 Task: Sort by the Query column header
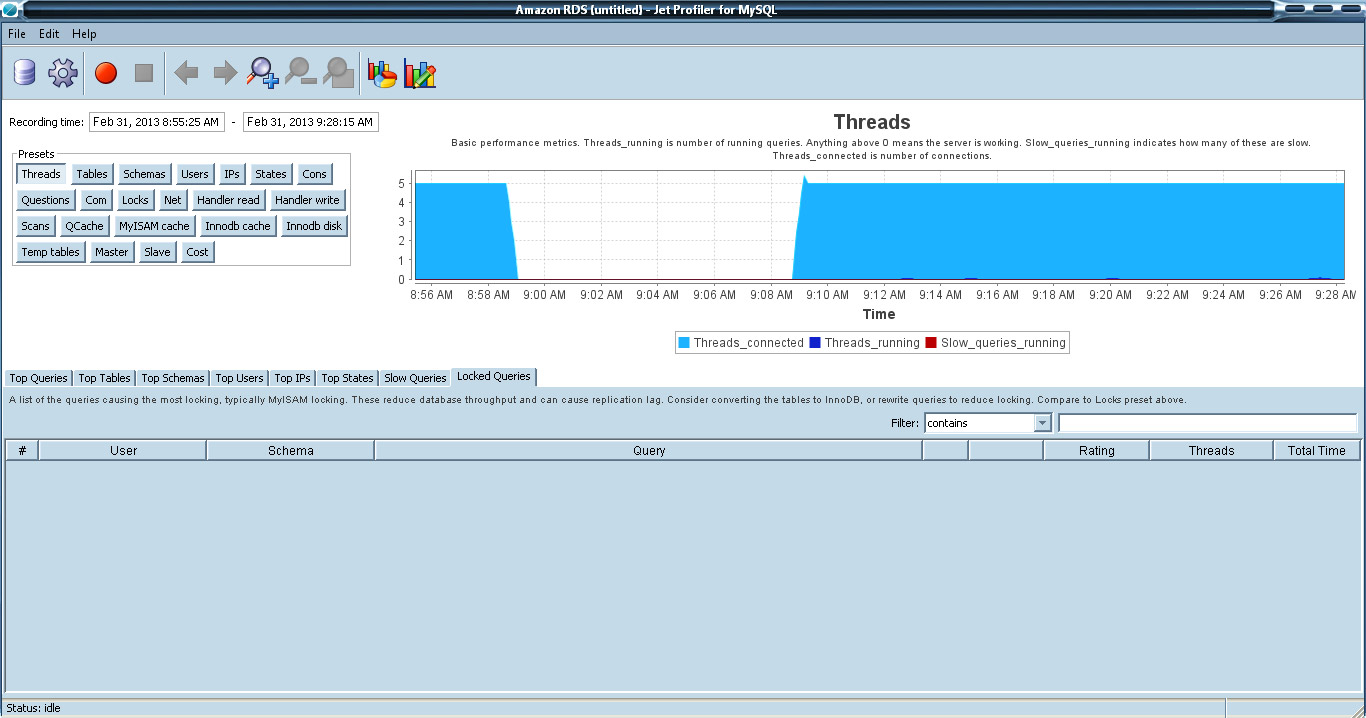(649, 450)
